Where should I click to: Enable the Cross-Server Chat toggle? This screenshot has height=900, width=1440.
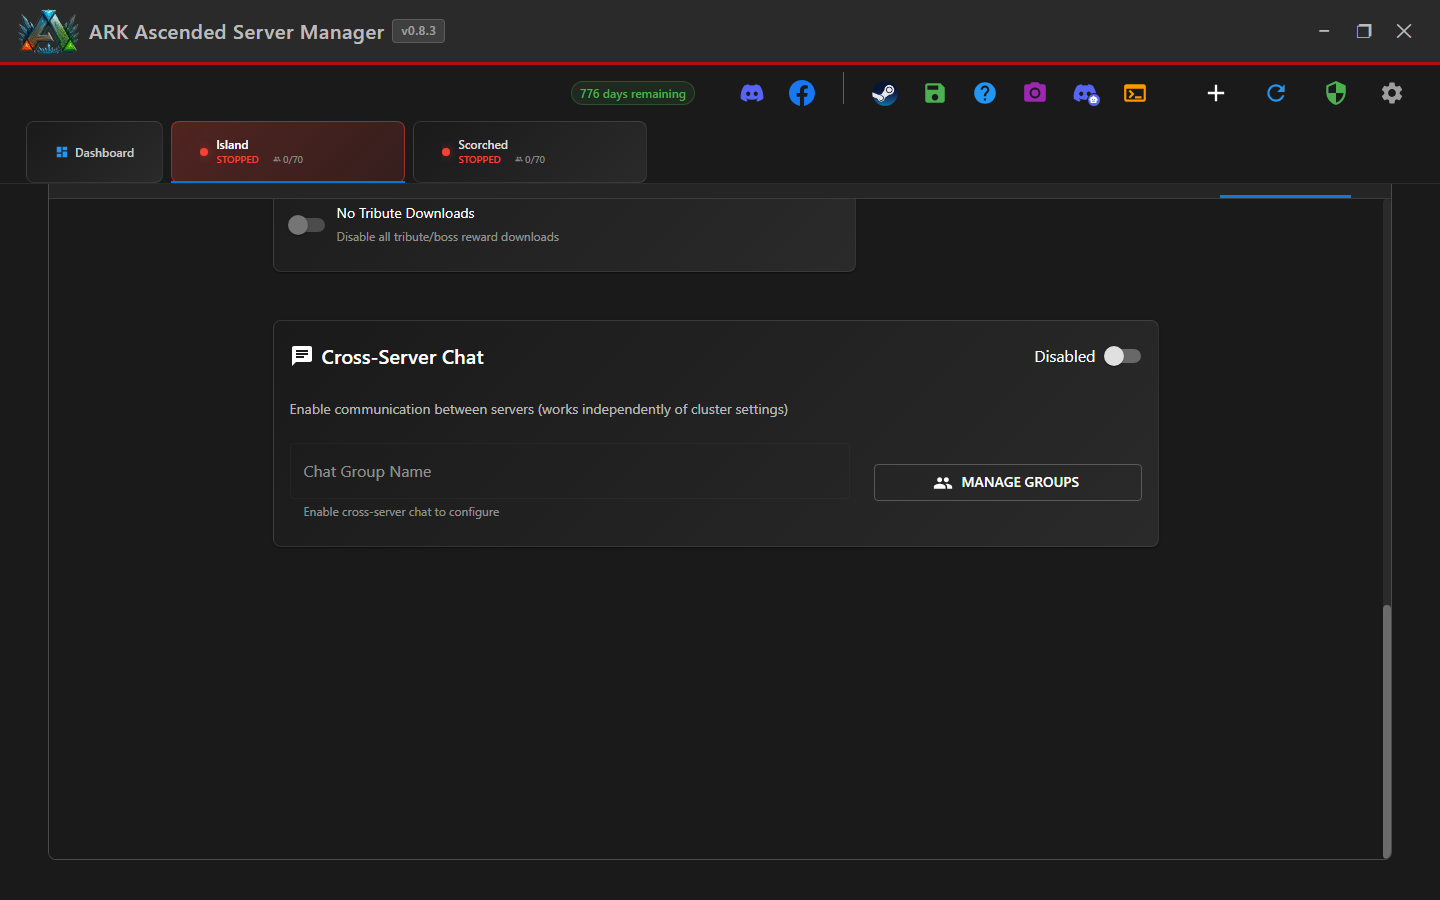1122,356
